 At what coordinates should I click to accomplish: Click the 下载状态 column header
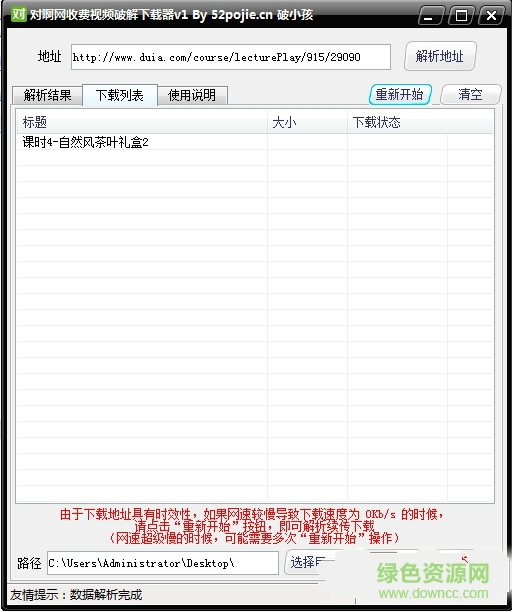420,122
